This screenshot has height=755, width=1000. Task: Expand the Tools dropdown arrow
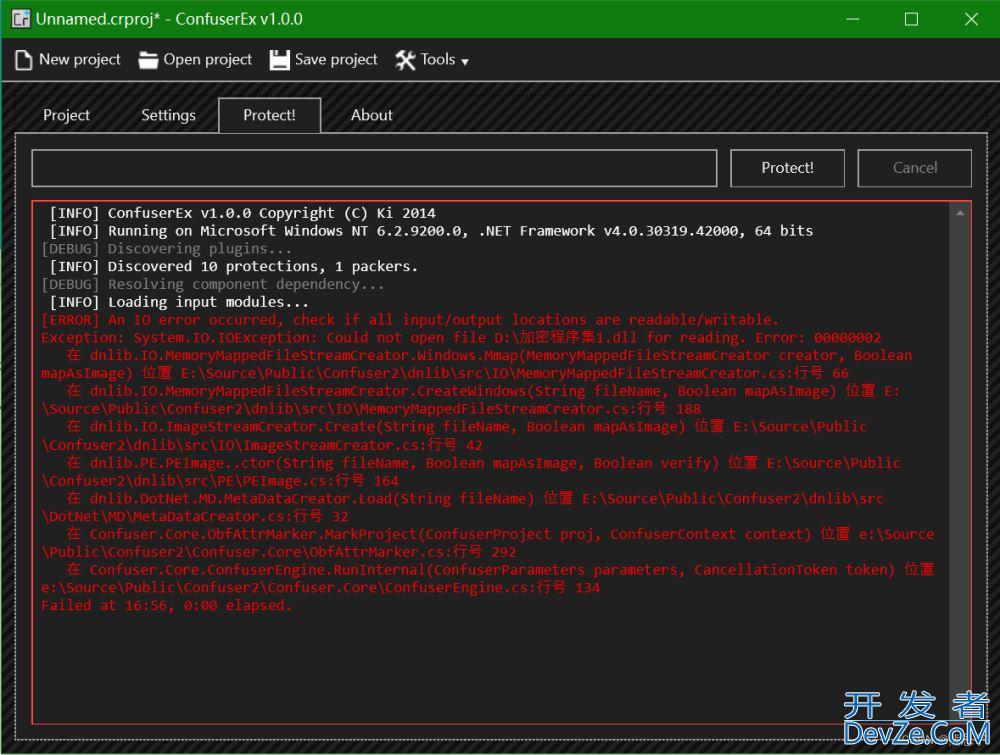(x=465, y=62)
